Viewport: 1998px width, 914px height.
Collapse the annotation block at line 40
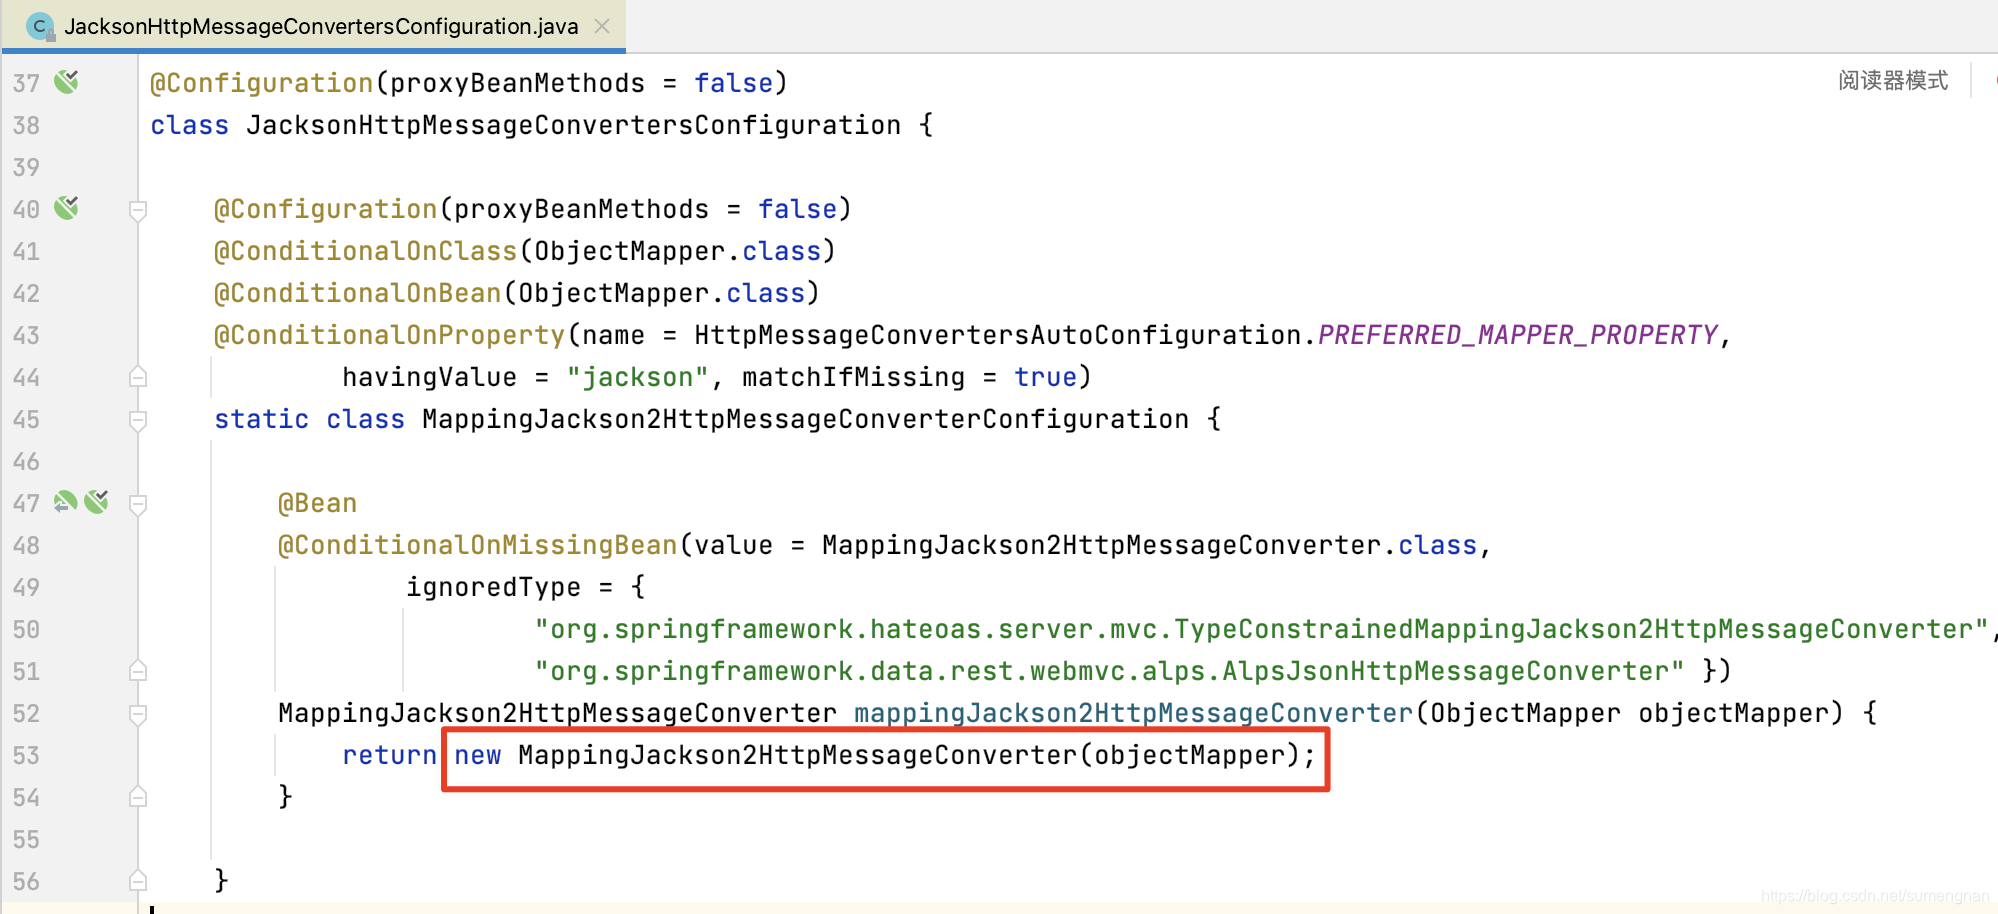pos(138,210)
